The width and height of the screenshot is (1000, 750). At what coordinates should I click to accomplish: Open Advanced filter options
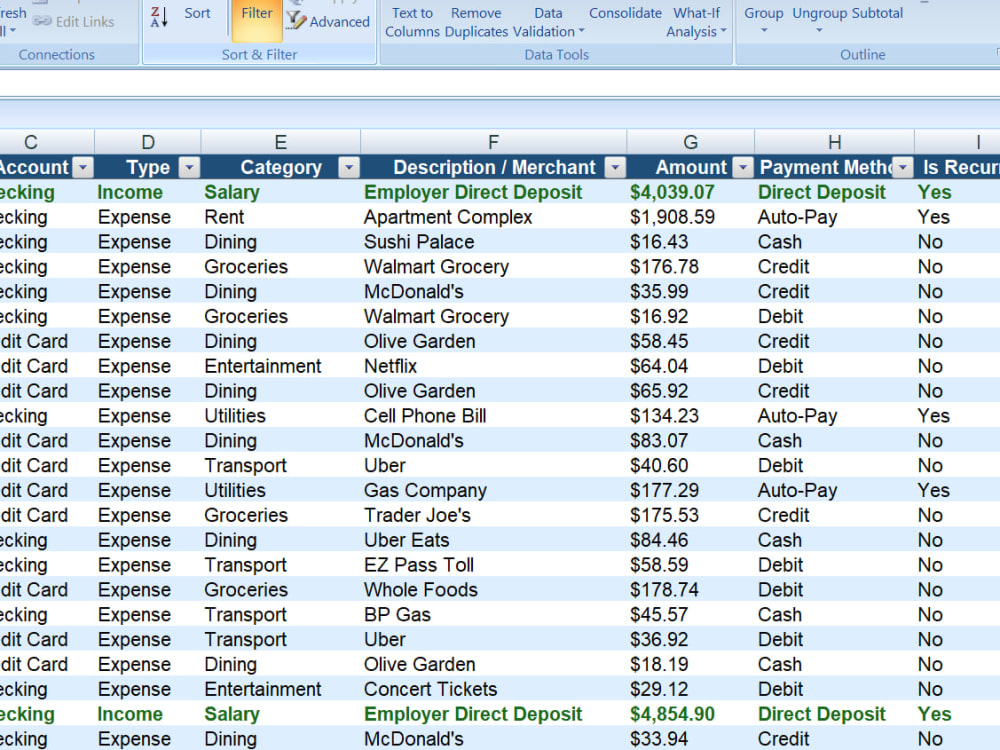(328, 21)
